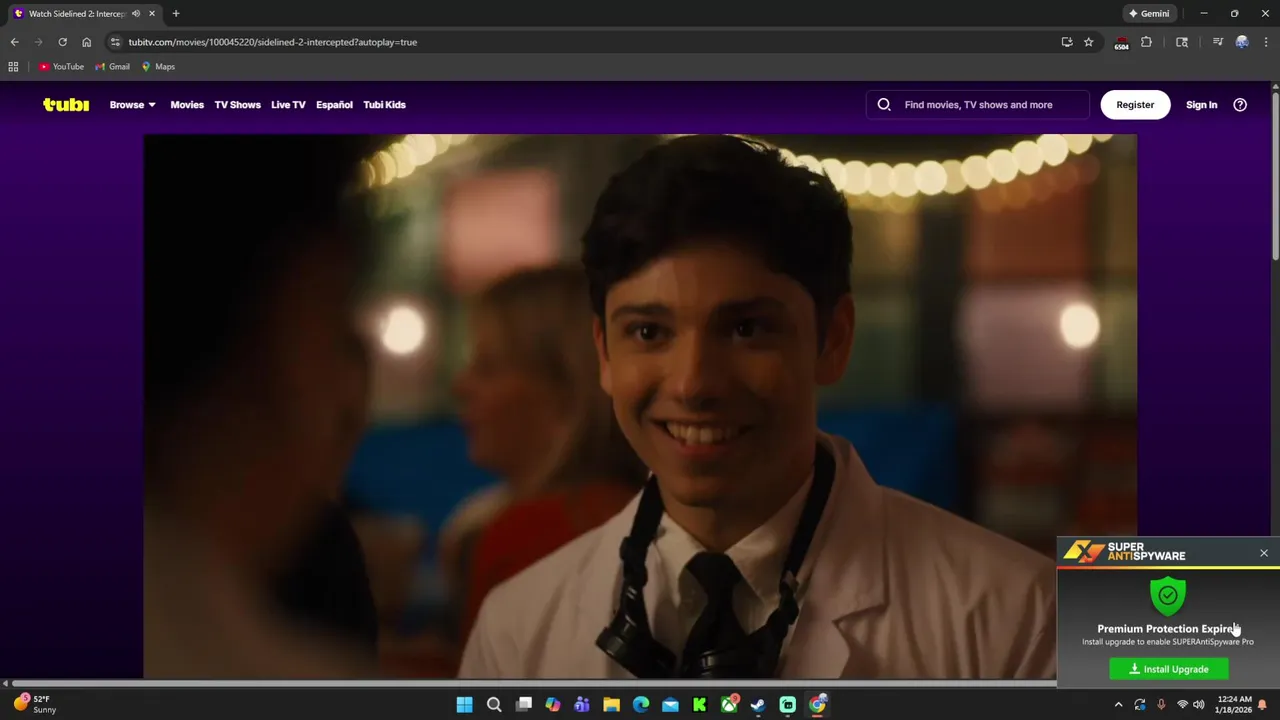Screen dimensions: 1280x720
Task: Open the weather widget showing 52°F Sunny
Action: pyautogui.click(x=34, y=704)
